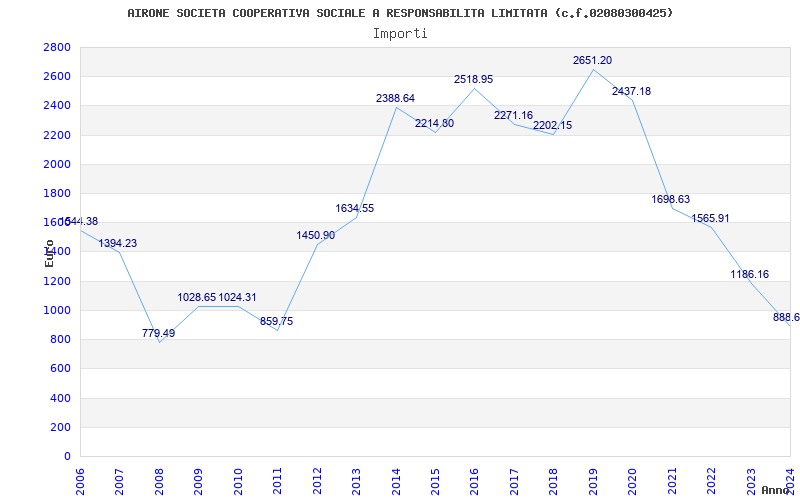Click data label 1394.23 for 2007
The height and width of the screenshot is (500, 800).
click(x=118, y=243)
